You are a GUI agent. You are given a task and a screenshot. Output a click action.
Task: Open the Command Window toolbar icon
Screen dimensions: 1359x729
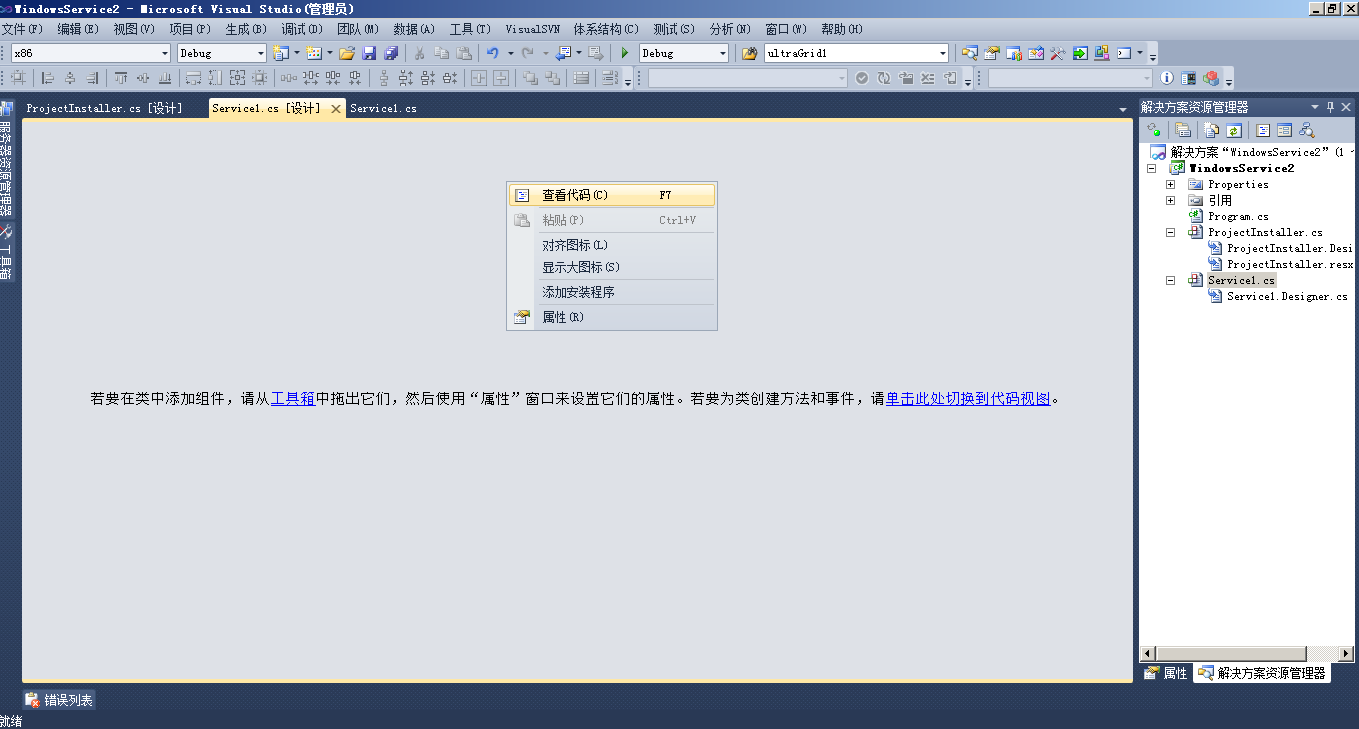(1124, 53)
